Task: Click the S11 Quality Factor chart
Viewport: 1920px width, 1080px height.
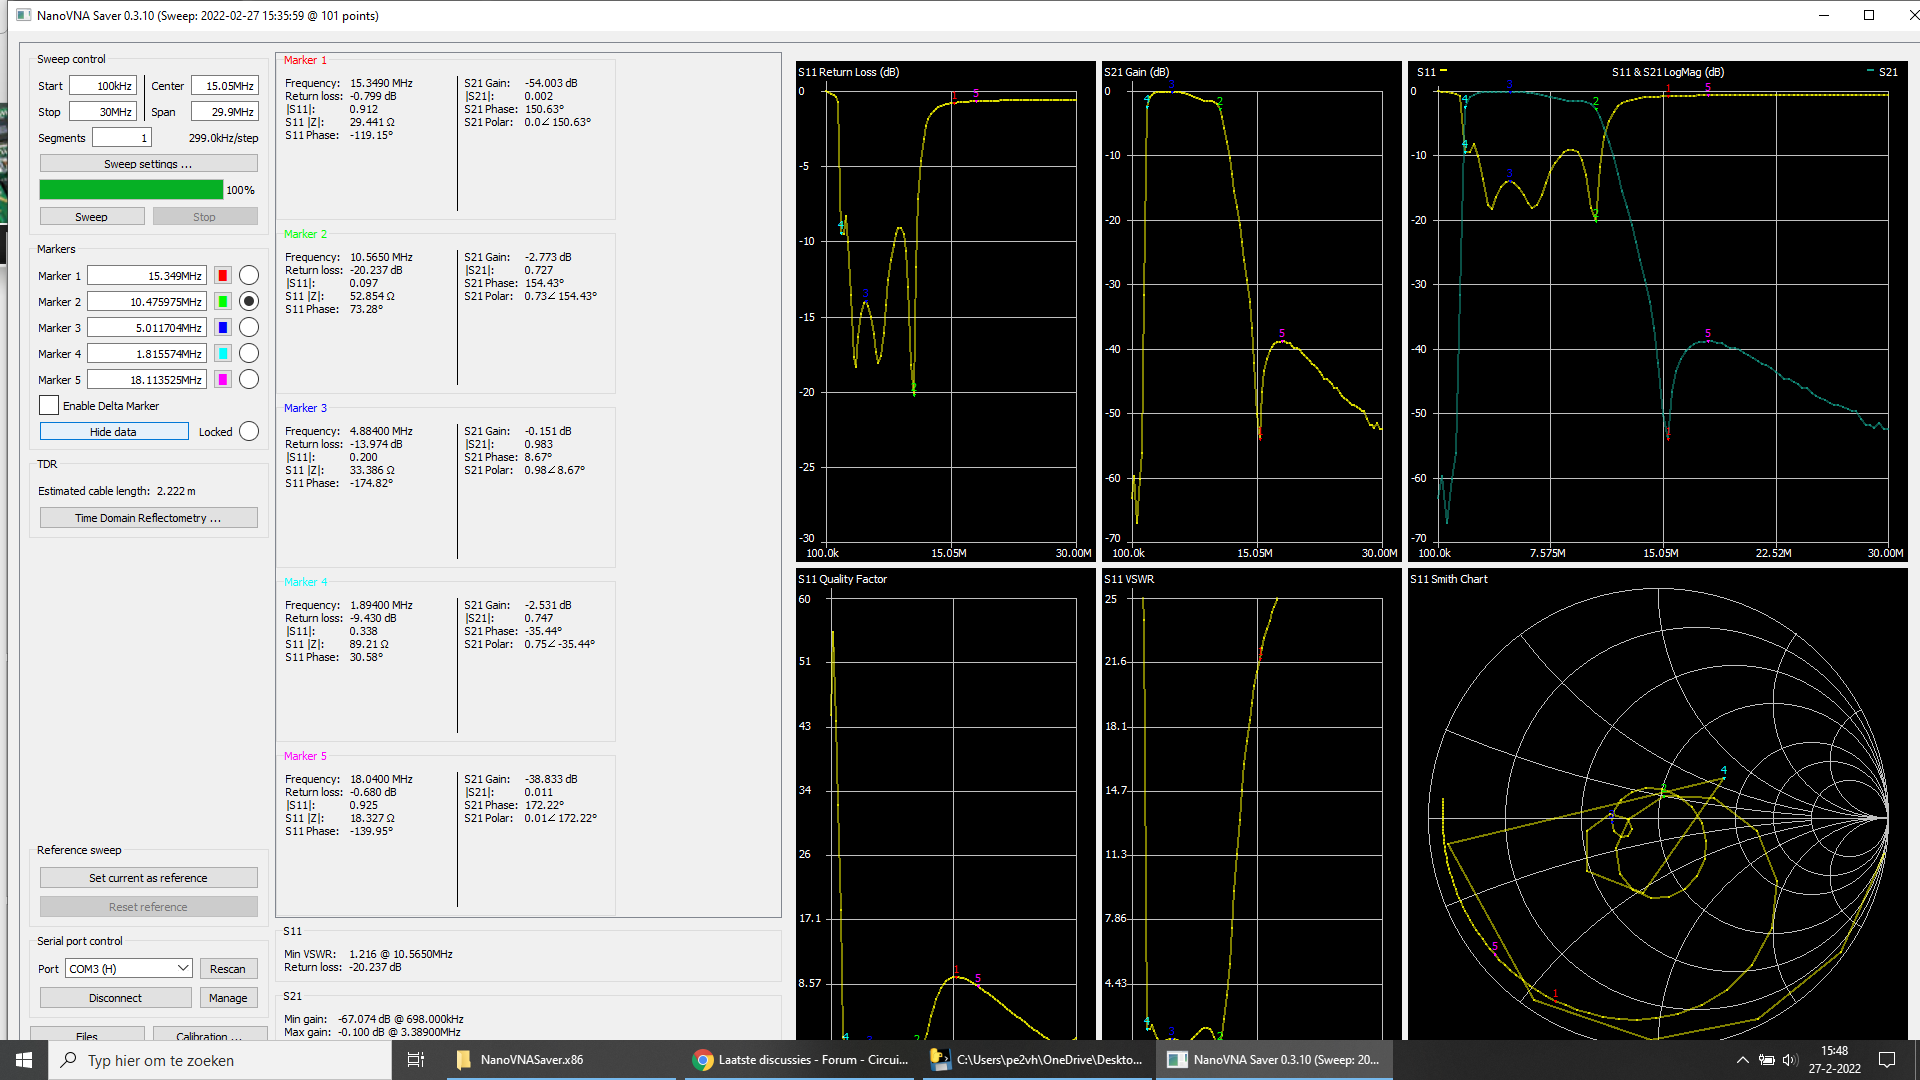Action: [x=945, y=805]
